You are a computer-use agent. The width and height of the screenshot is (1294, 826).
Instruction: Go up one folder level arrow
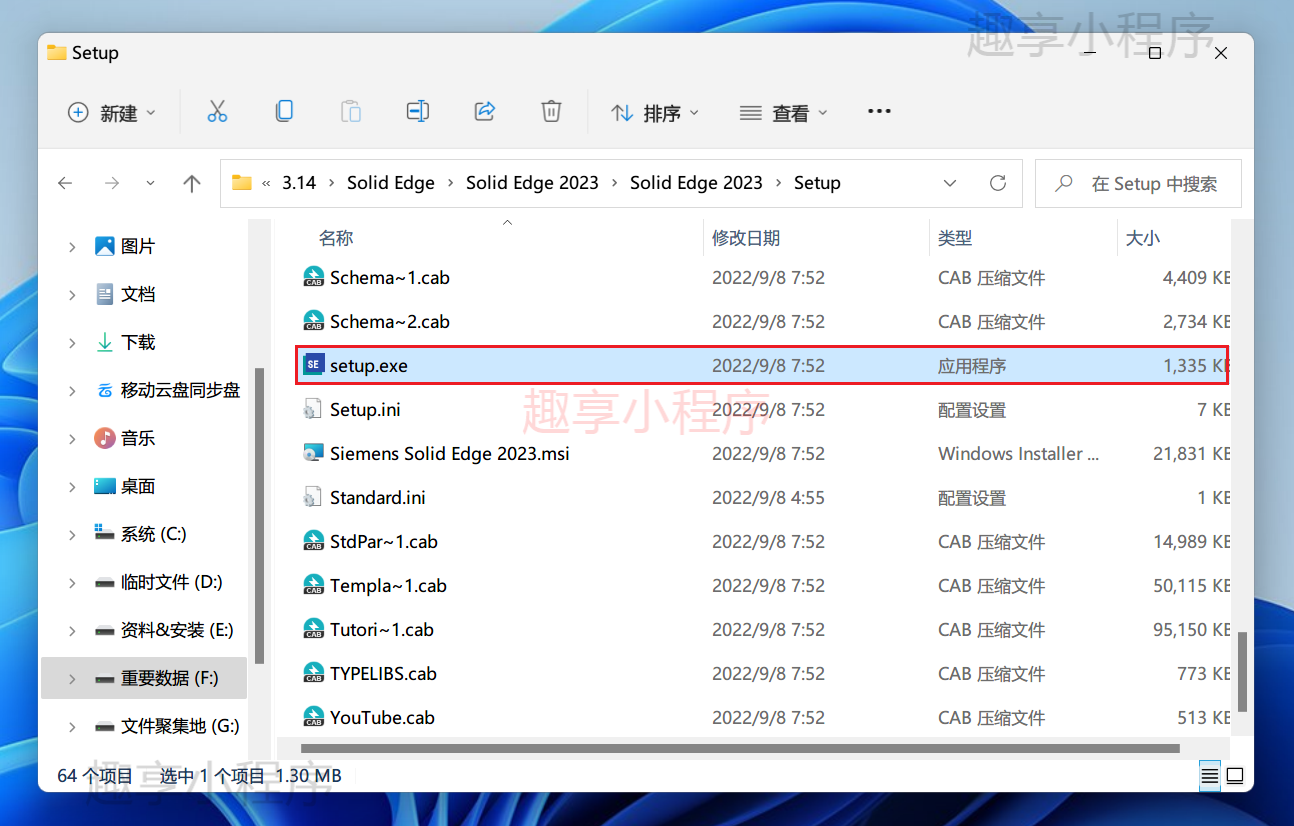click(x=192, y=183)
